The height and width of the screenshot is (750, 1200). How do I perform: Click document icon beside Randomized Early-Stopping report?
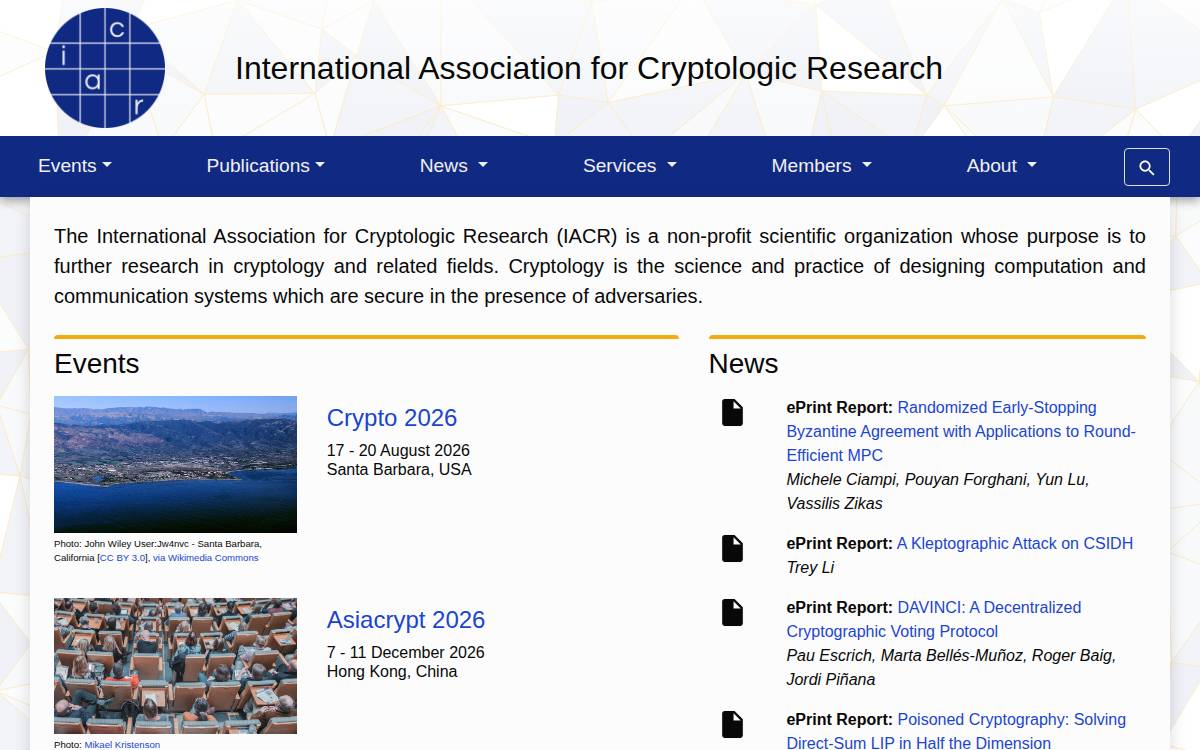(x=733, y=412)
